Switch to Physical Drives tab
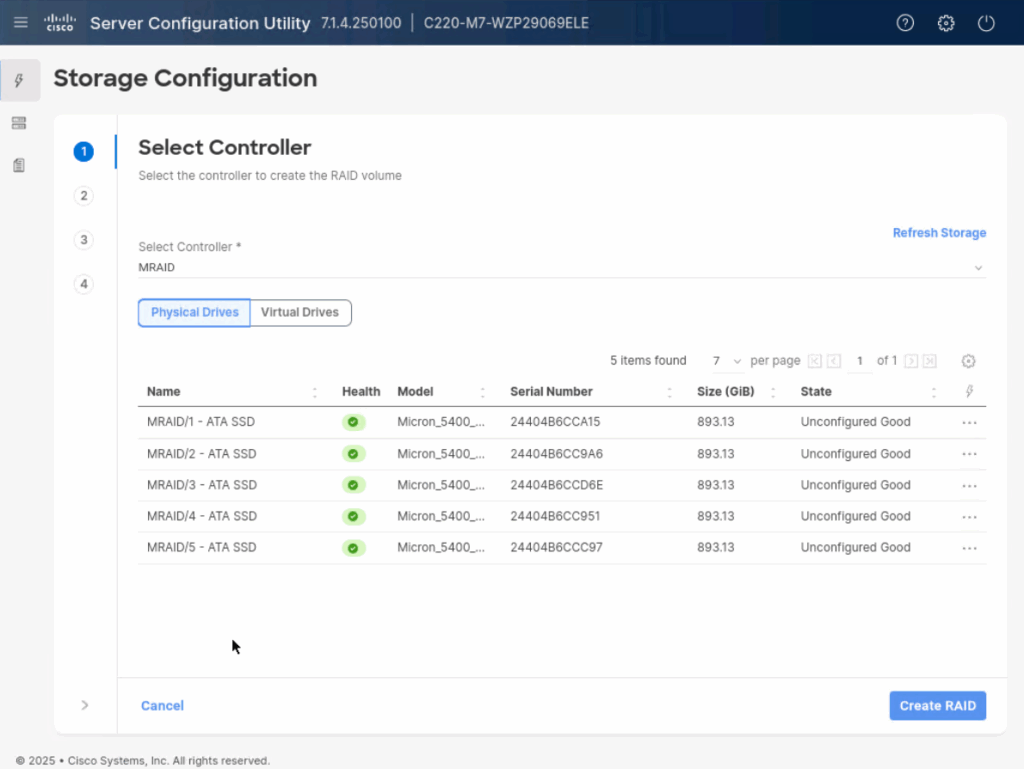This screenshot has width=1024, height=769. pos(194,313)
